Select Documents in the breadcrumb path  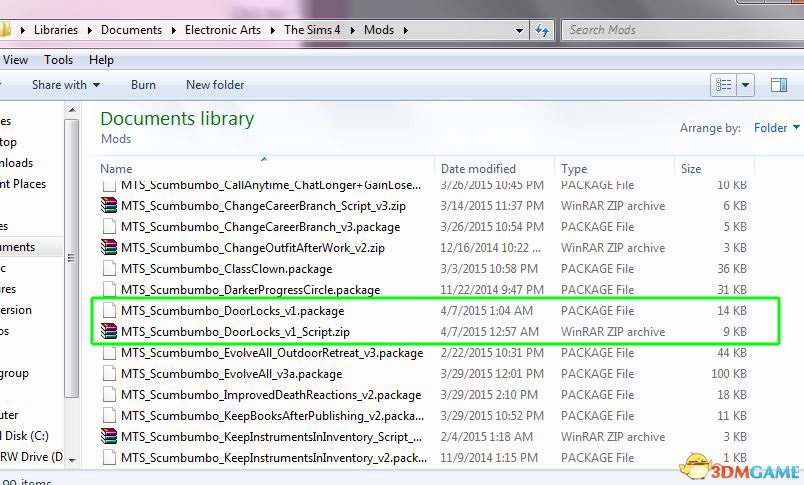click(131, 30)
